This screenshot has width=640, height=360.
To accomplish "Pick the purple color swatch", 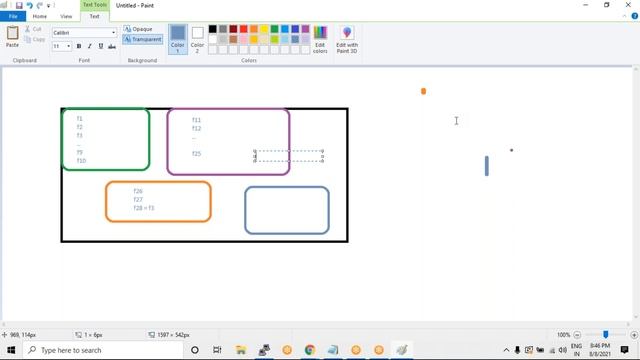I will (305, 29).
